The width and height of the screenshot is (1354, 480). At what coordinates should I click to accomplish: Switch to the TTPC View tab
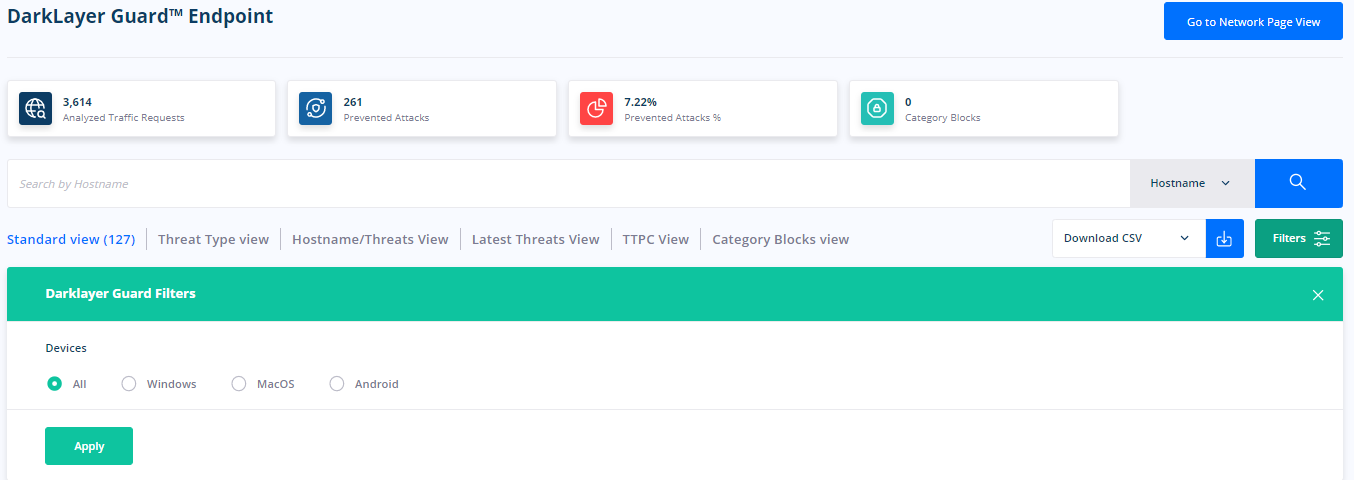(x=655, y=239)
